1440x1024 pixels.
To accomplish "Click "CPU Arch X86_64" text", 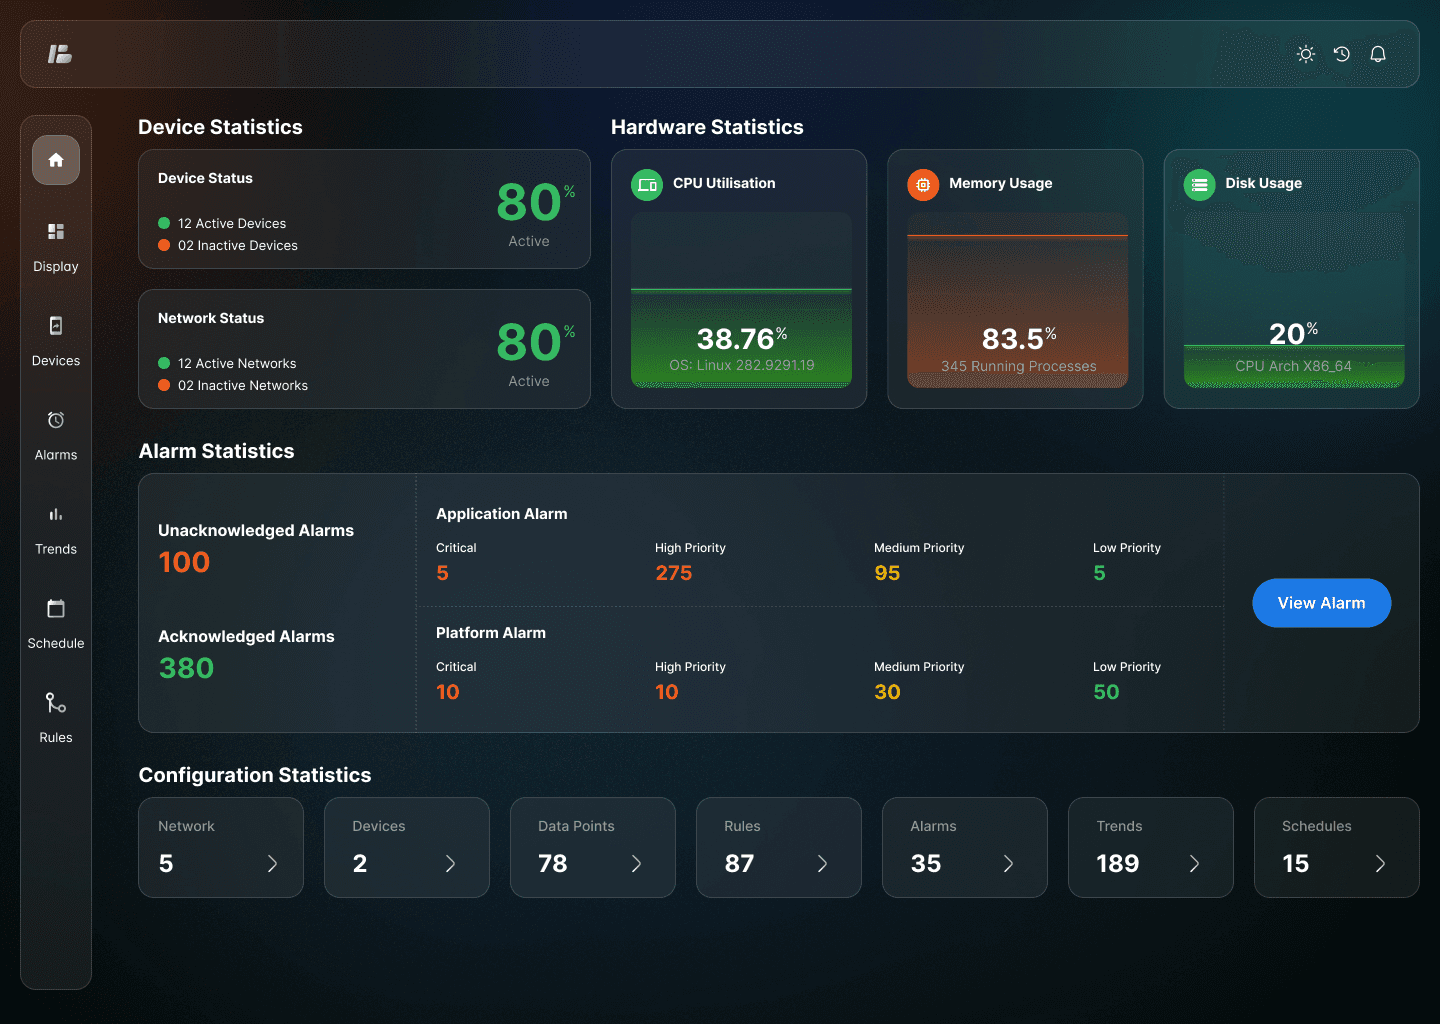I will click(1293, 366).
